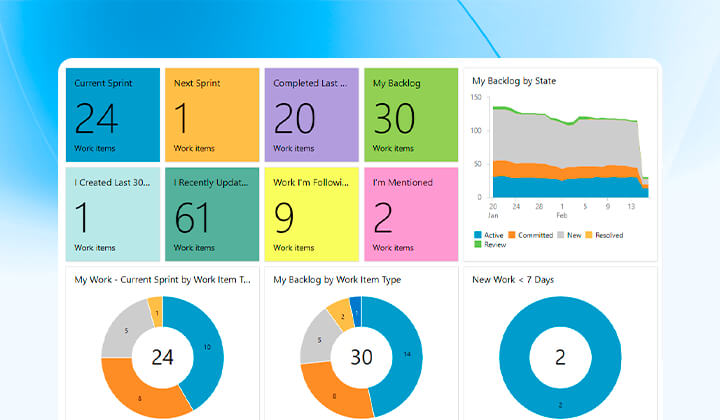Click the Resolved legend color swatch
This screenshot has width=720, height=420.
point(589,235)
